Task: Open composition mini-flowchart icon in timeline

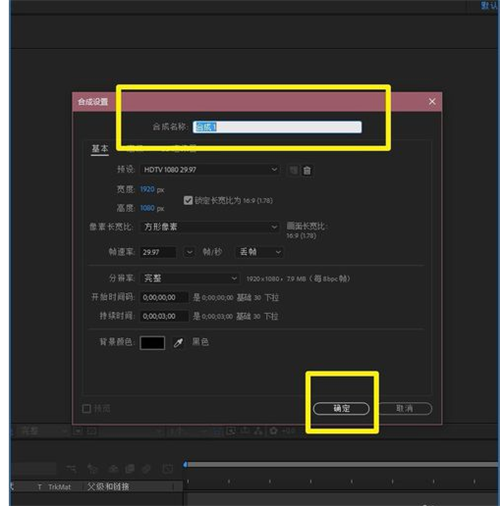Action: click(71, 469)
